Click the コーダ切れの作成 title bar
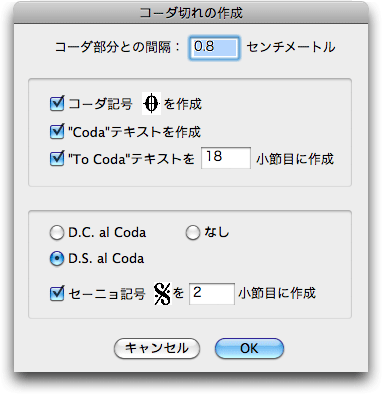The width and height of the screenshot is (382, 395). tap(191, 13)
